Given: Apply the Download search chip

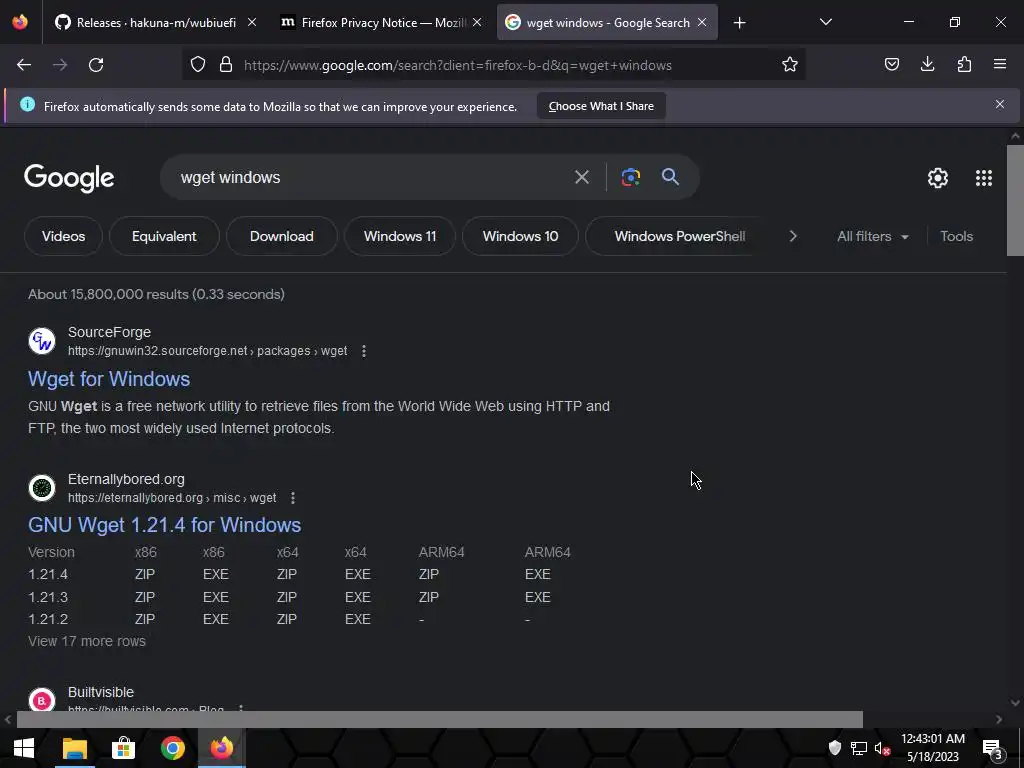Looking at the screenshot, I should (281, 236).
